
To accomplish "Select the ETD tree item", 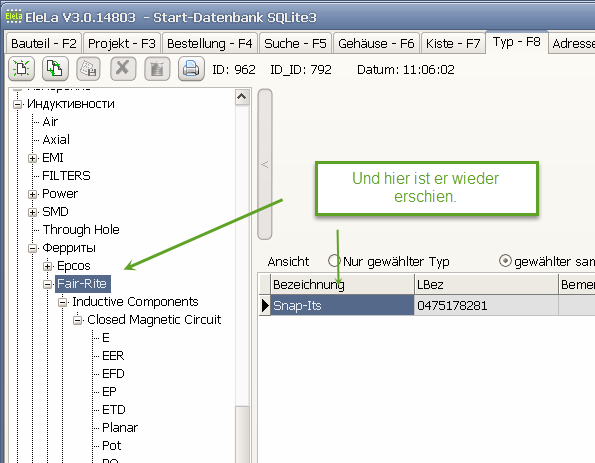I will click(113, 410).
